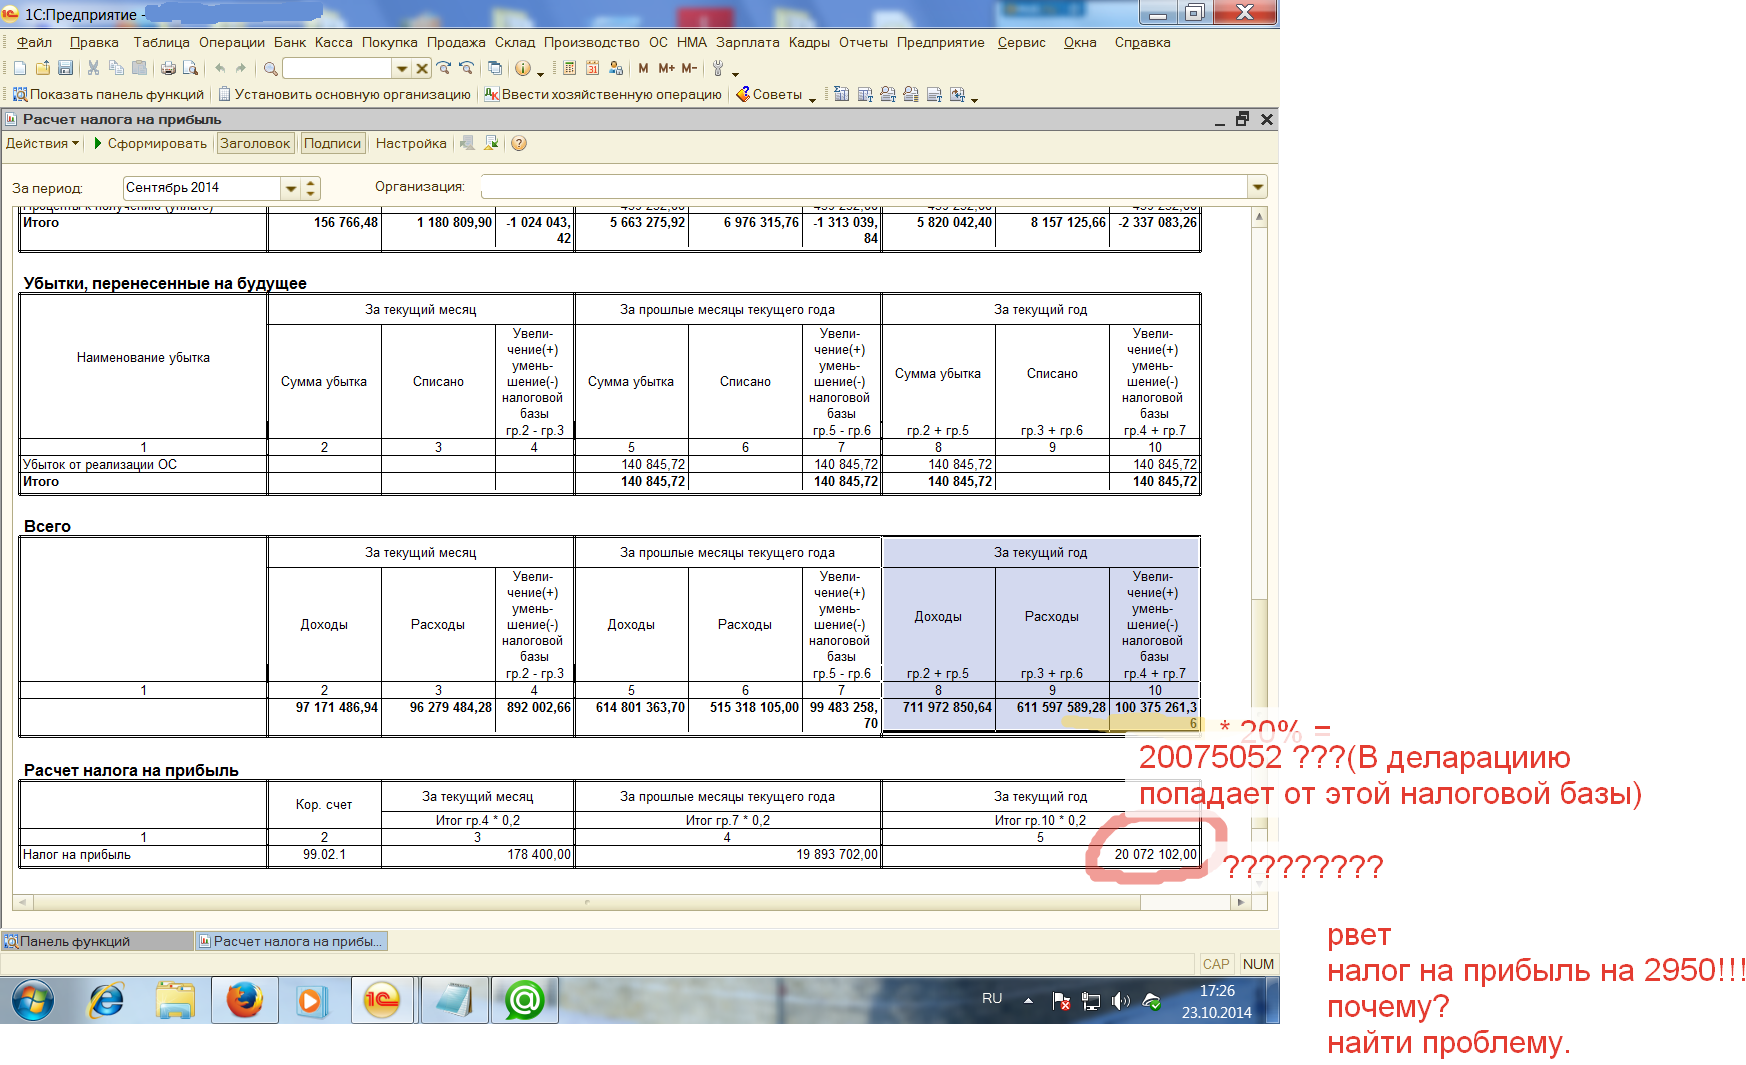Click the Сформировать button
The height and width of the screenshot is (1065, 1746).
click(x=150, y=144)
